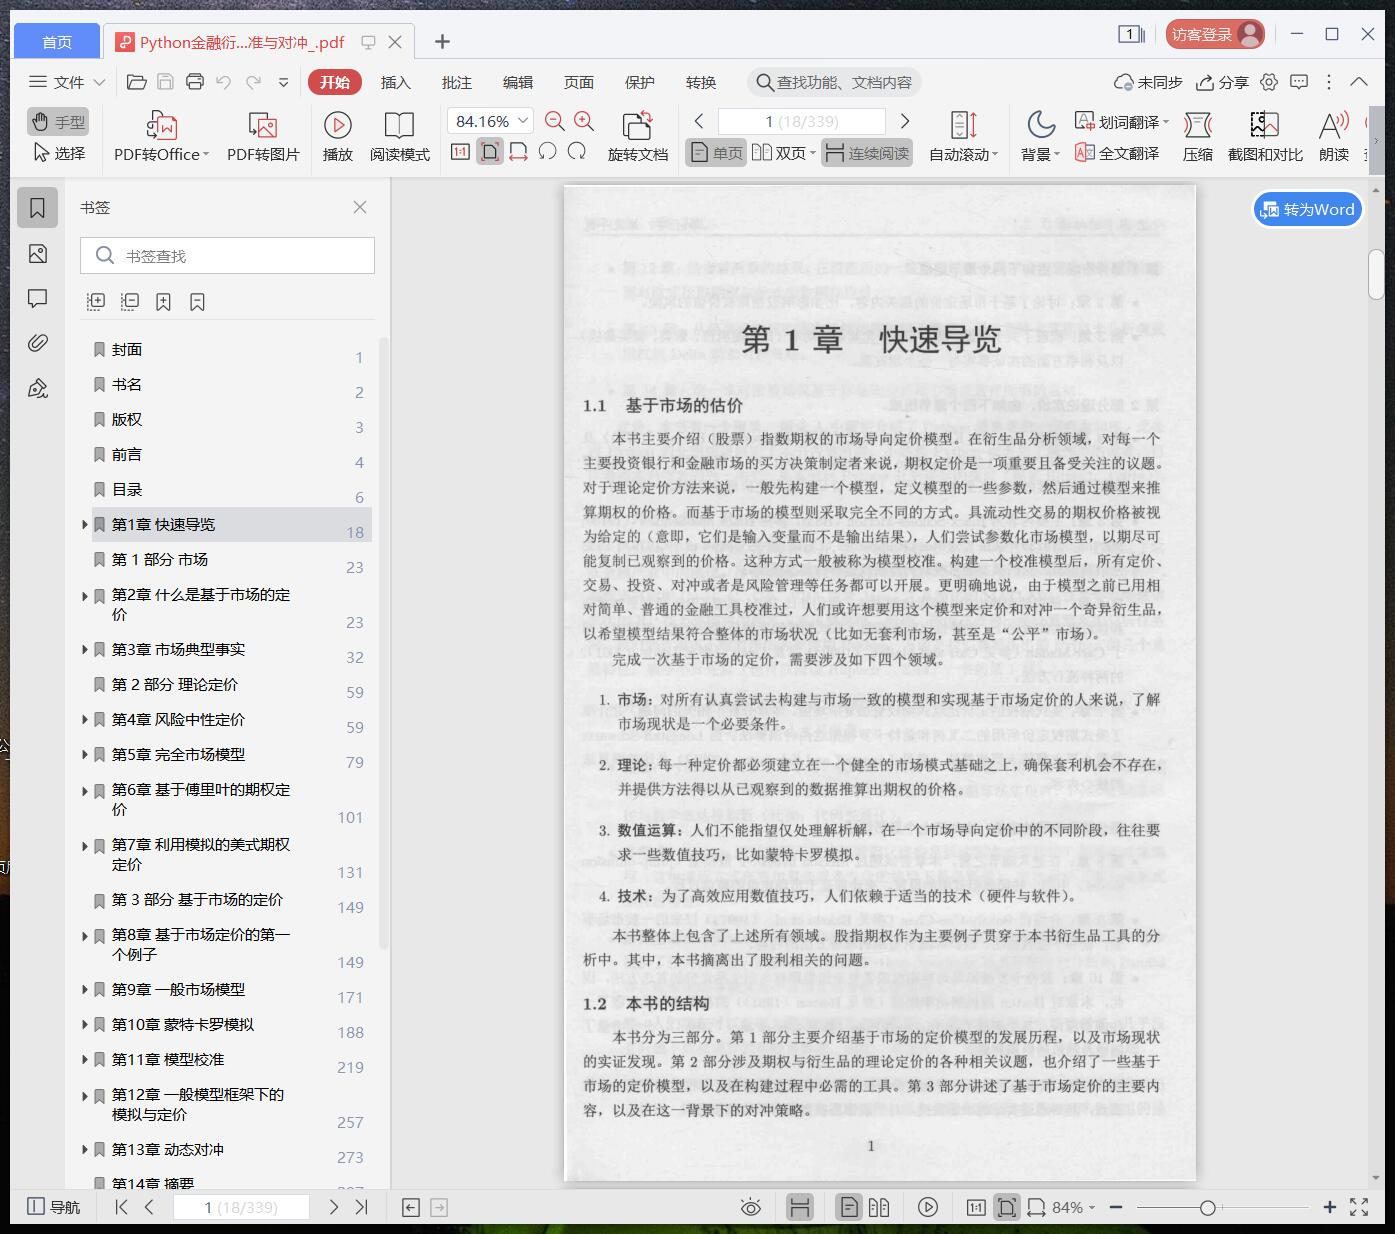Expand 第3章 市场典型事实 bookmark
This screenshot has width=1395, height=1234.
coord(85,649)
